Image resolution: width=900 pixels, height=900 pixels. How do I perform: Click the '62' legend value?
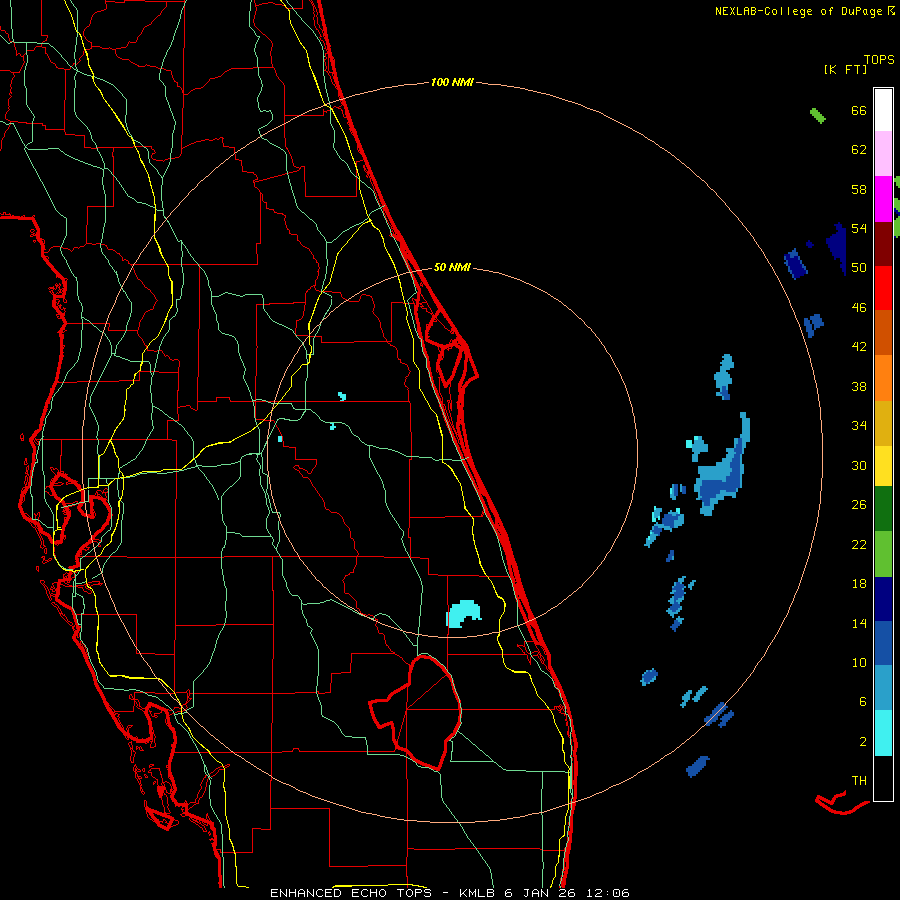click(859, 150)
